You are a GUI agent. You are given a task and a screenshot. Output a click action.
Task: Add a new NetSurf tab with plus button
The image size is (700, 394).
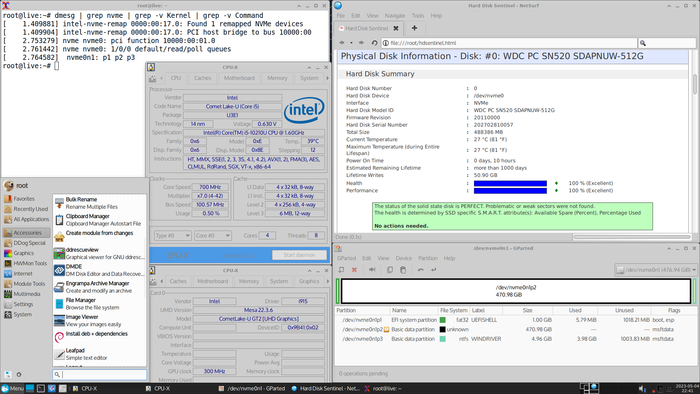pos(414,28)
